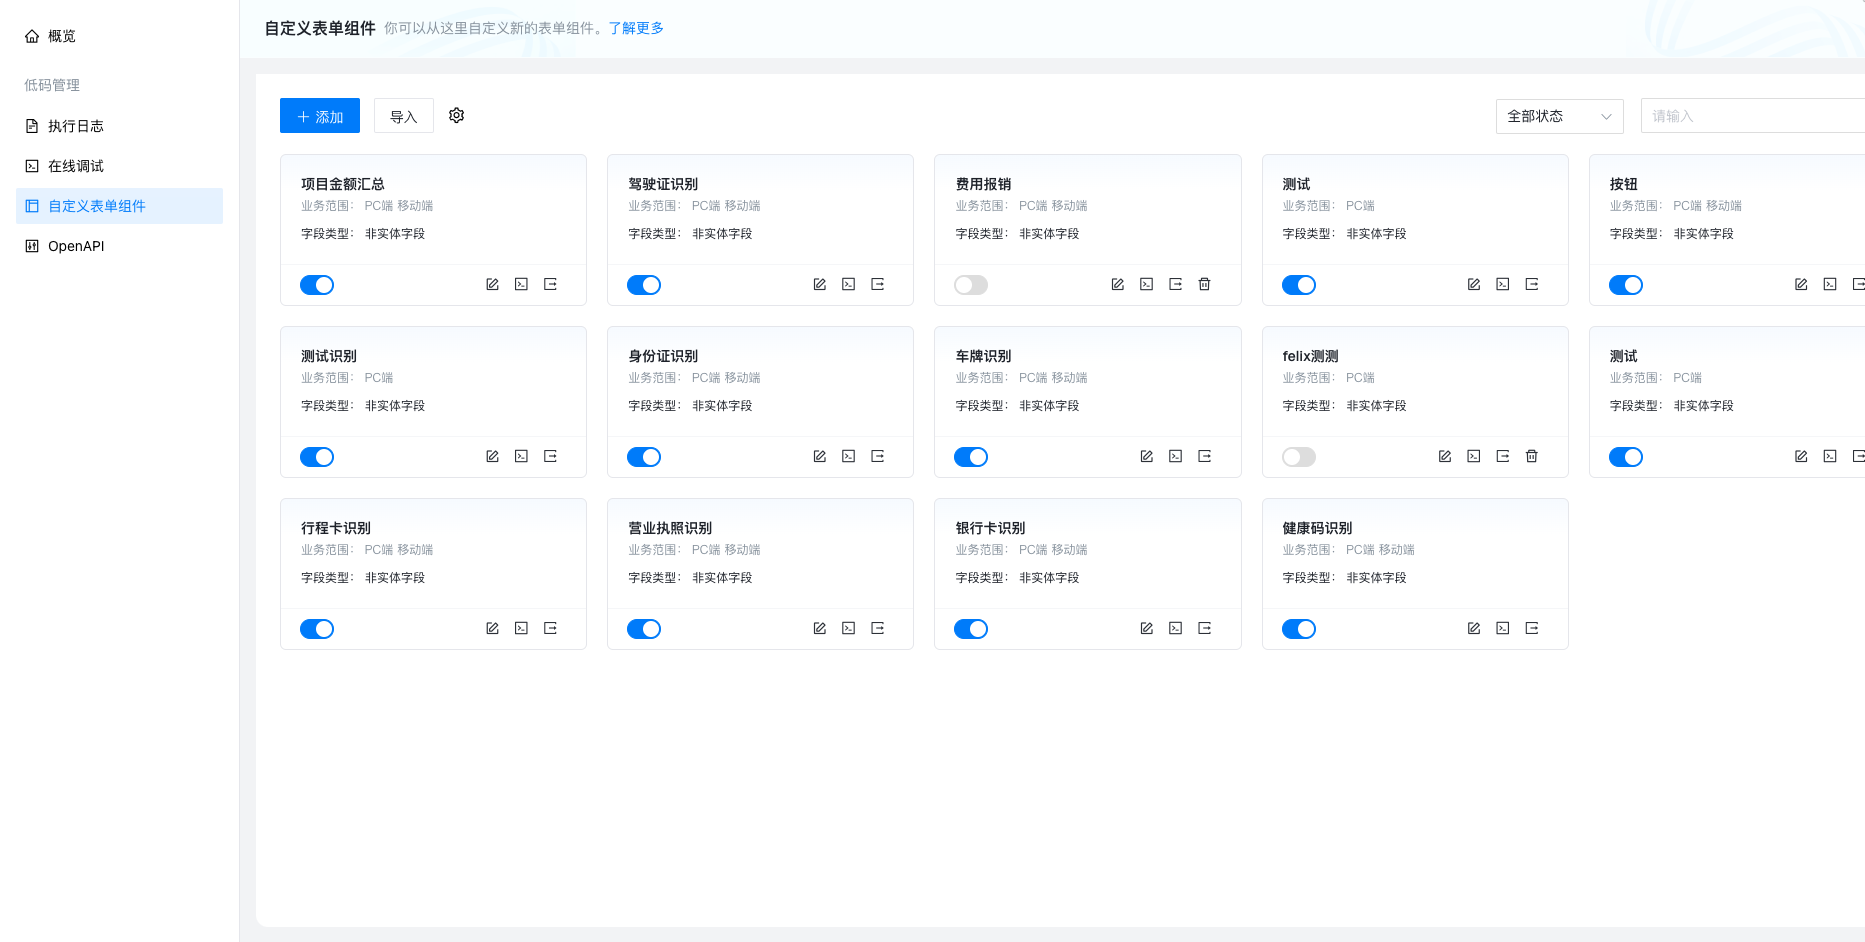The image size is (1865, 942).
Task: Click the 导入 import button
Action: click(403, 116)
